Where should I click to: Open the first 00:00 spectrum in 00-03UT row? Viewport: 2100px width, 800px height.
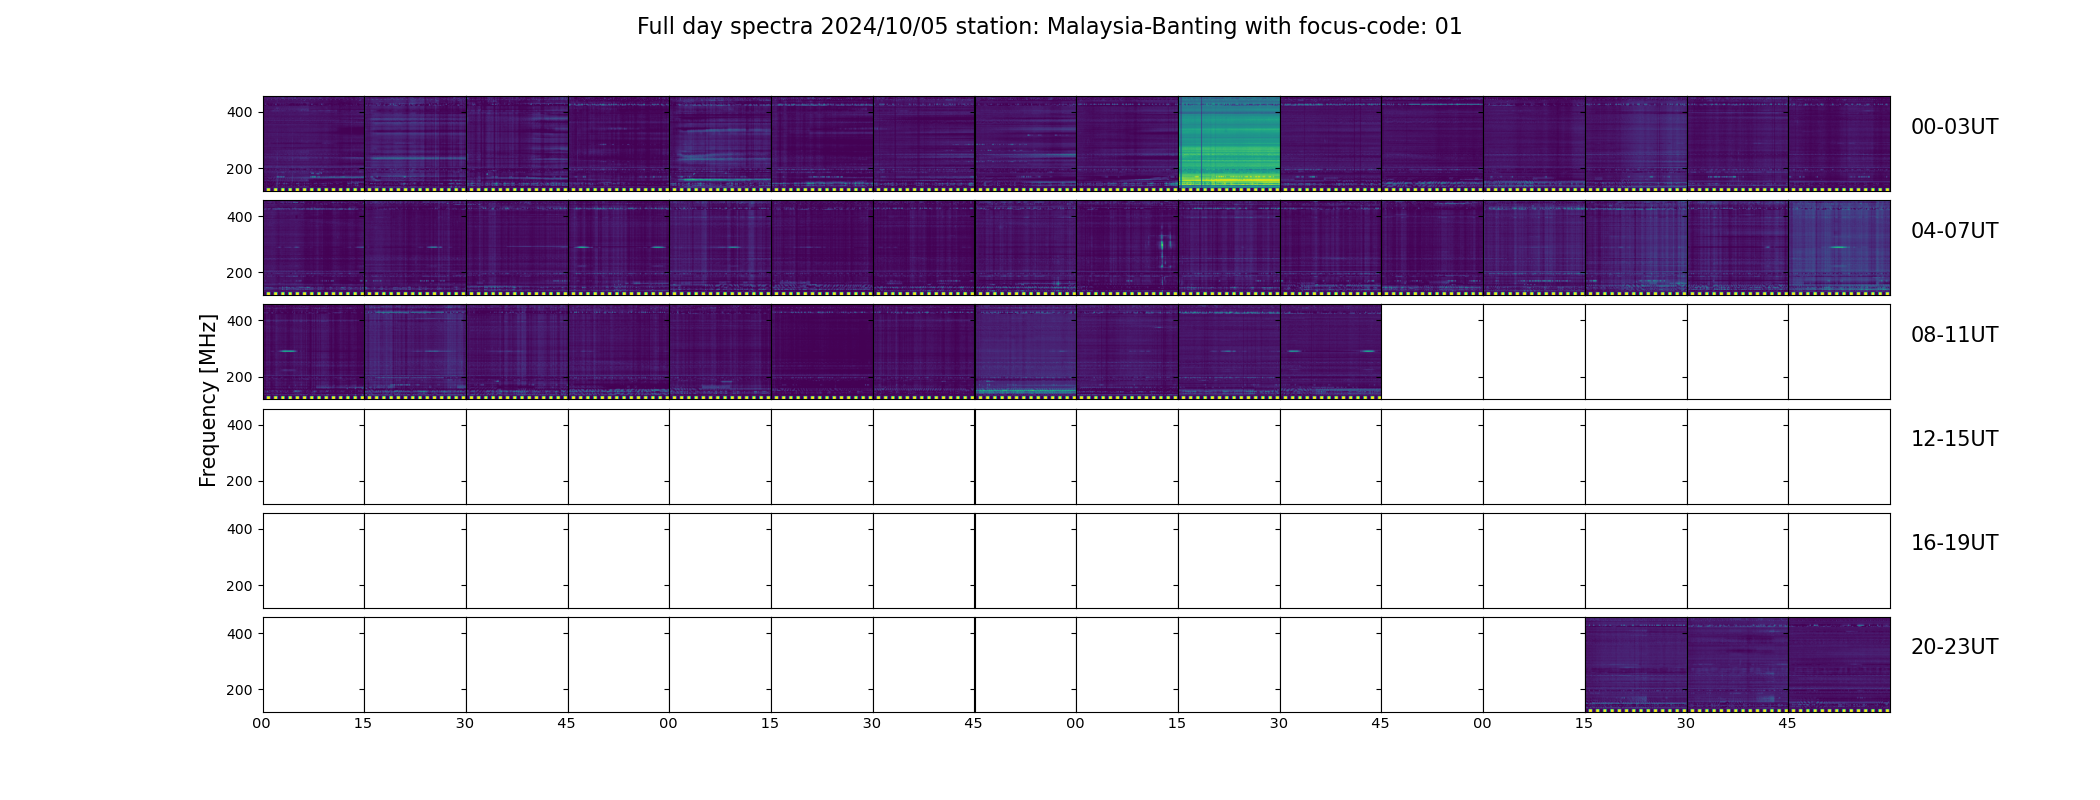pyautogui.click(x=314, y=144)
